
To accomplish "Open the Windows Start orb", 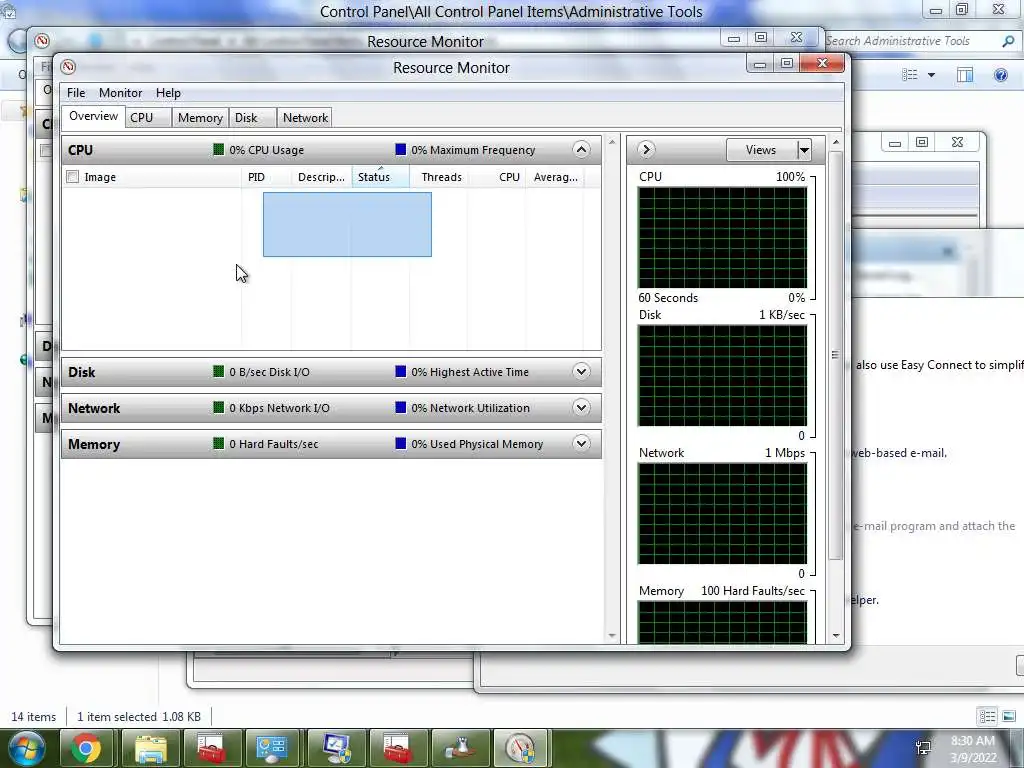I will [x=26, y=748].
